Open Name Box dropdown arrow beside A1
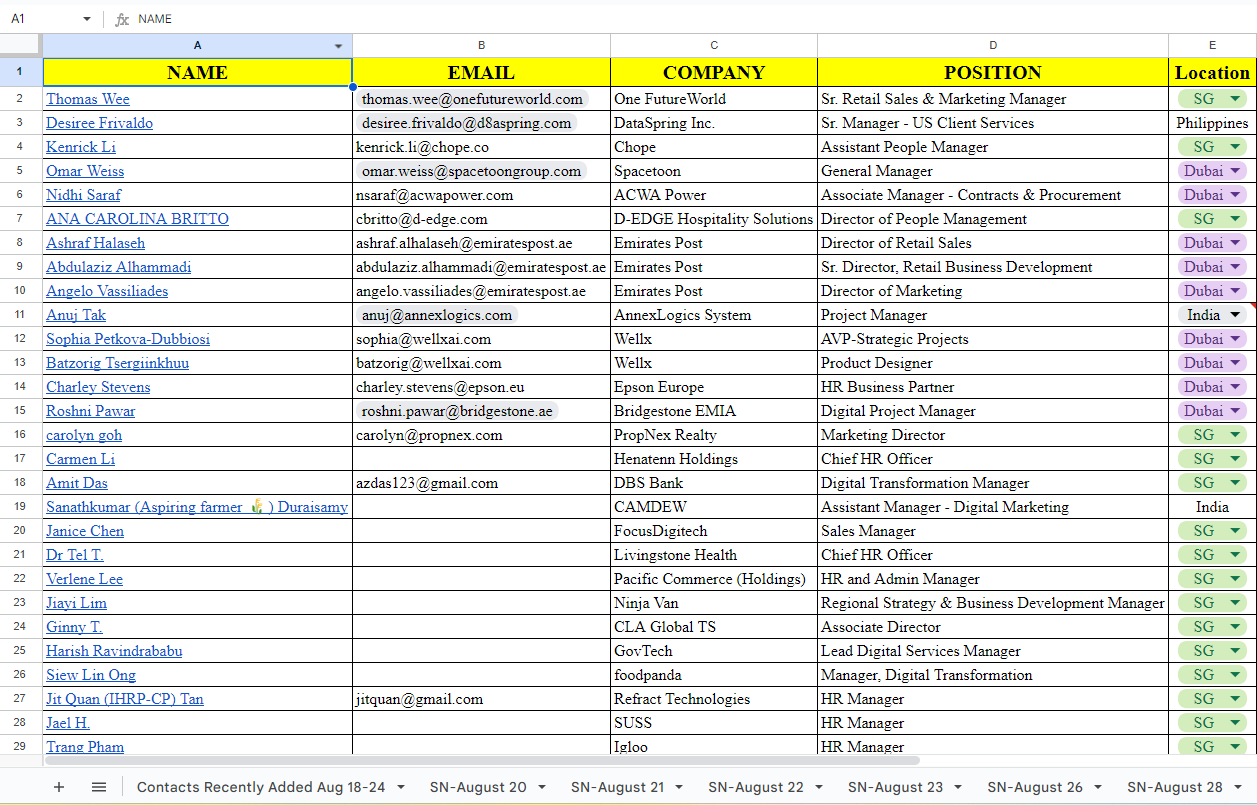This screenshot has width=1257, height=805. point(86,19)
